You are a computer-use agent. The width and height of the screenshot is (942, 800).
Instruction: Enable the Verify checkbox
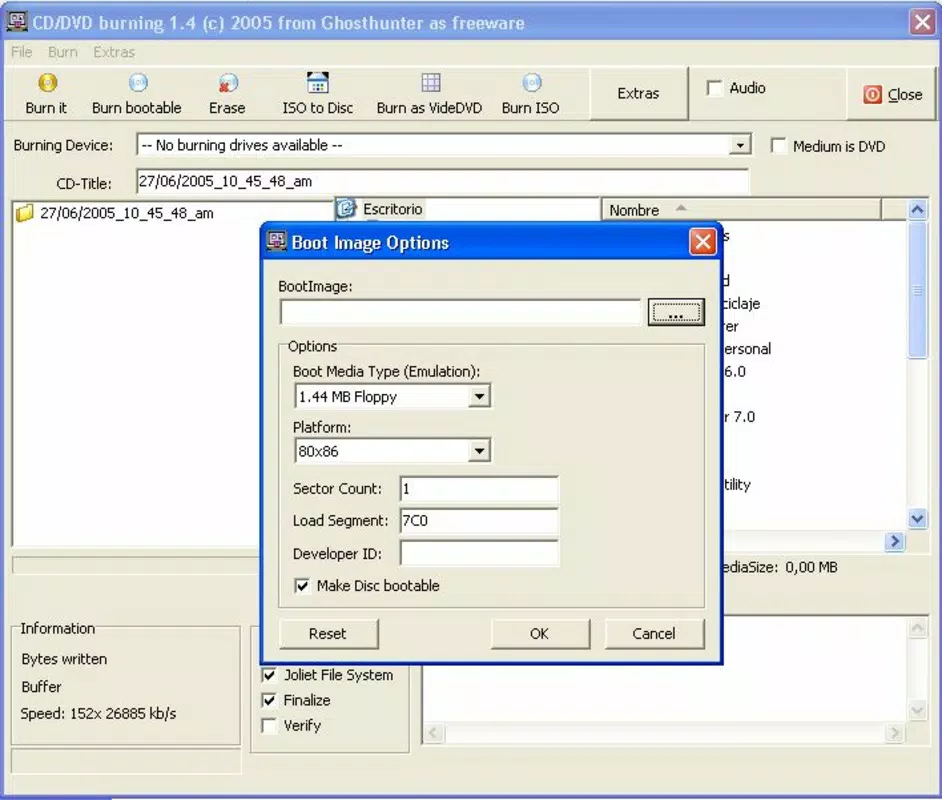(x=269, y=726)
